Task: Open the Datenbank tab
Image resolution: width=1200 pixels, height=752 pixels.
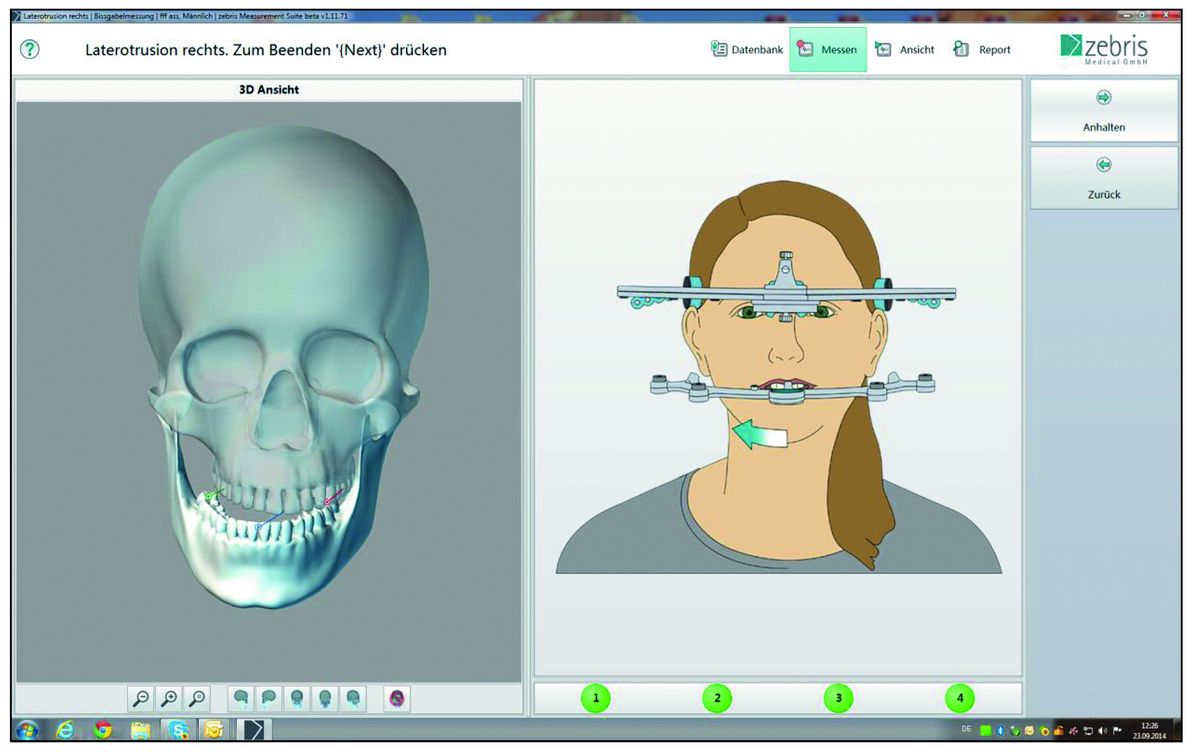Action: point(746,49)
